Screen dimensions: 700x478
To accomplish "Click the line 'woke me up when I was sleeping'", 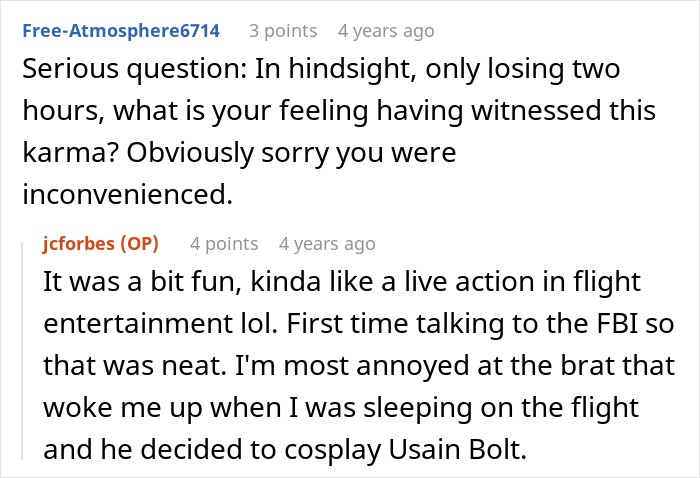I will pyautogui.click(x=341, y=408).
